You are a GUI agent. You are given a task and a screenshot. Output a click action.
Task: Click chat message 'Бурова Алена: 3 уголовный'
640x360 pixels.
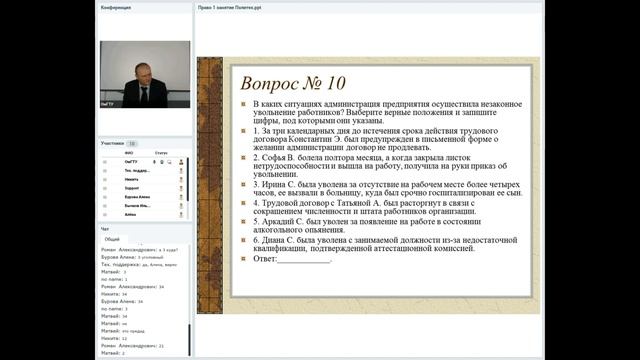[x=132, y=257]
